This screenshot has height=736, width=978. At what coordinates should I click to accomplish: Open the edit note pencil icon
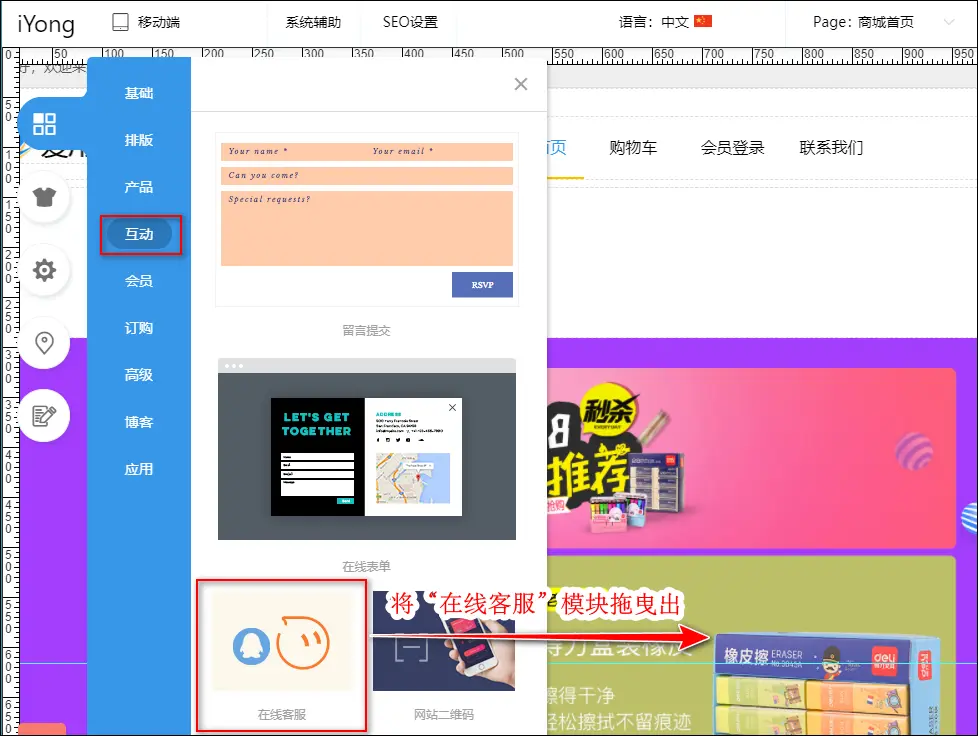44,415
